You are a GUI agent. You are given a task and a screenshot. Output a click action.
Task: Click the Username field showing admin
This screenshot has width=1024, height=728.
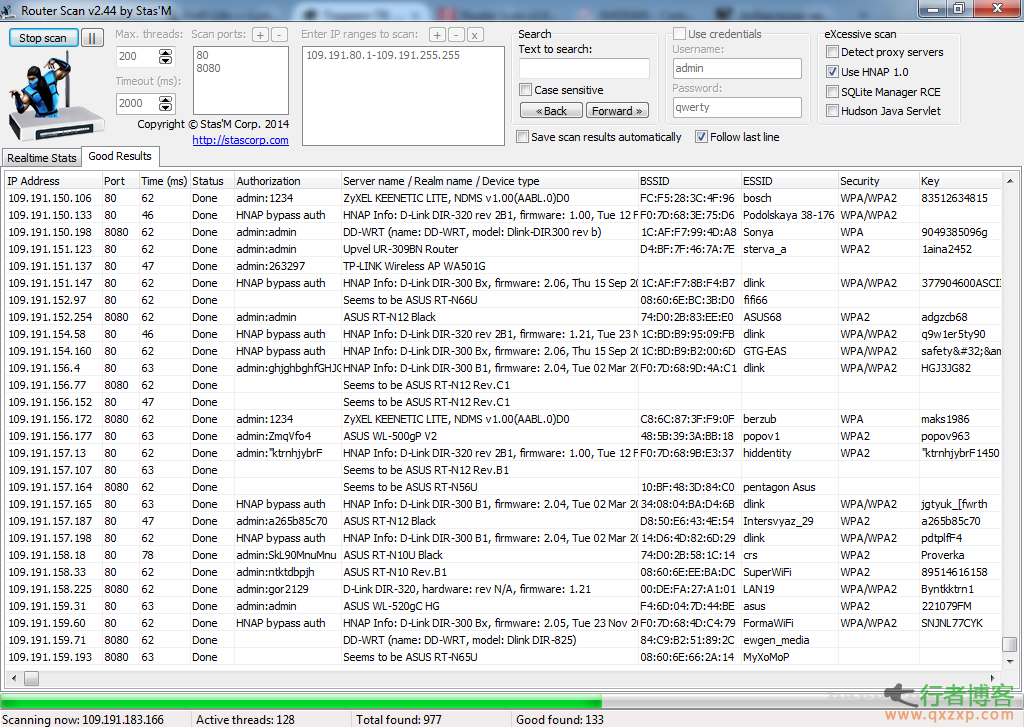click(x=737, y=69)
